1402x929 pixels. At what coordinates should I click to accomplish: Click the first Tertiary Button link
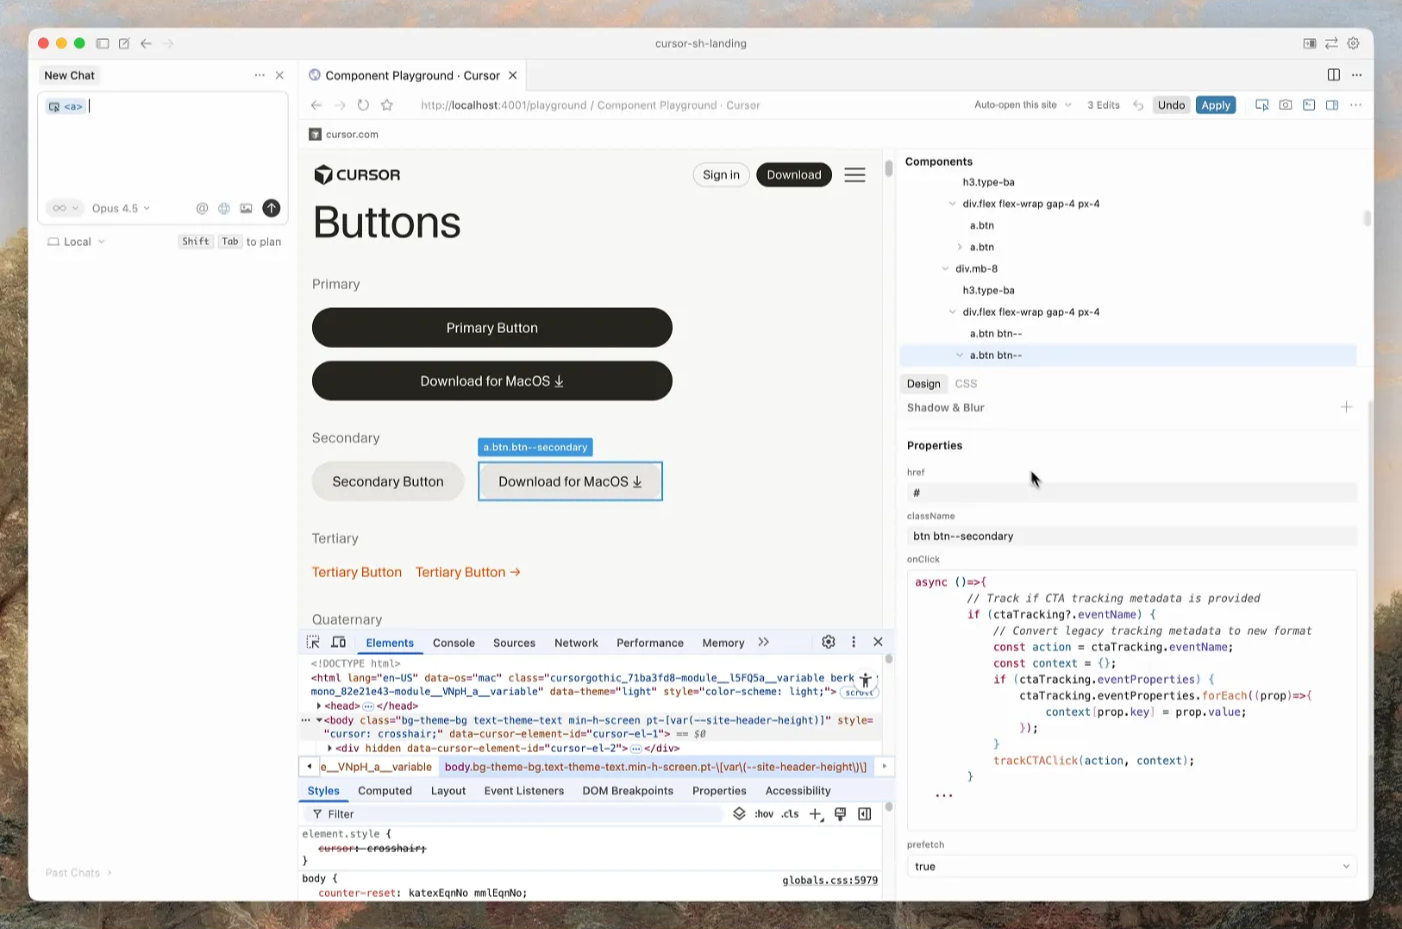[357, 572]
